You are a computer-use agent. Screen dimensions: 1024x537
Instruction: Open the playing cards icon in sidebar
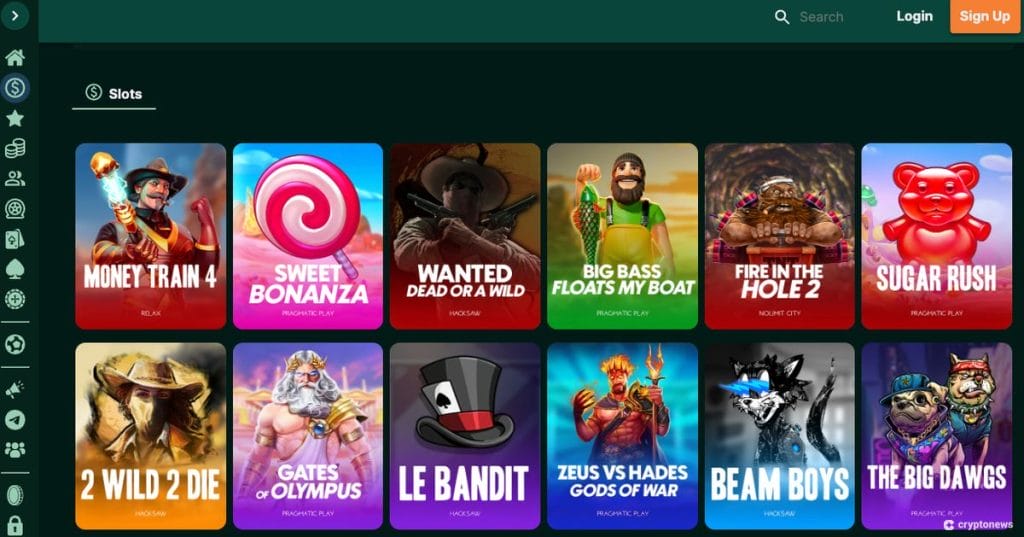click(15, 239)
